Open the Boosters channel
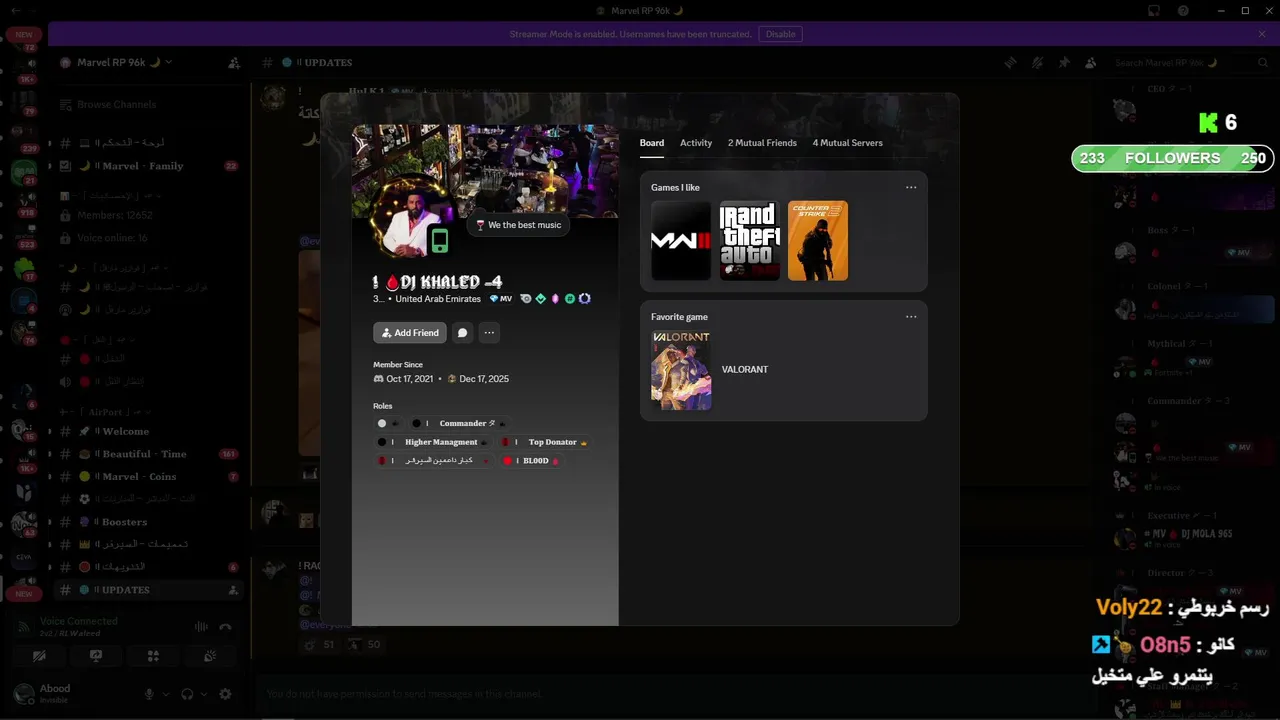 (150, 522)
